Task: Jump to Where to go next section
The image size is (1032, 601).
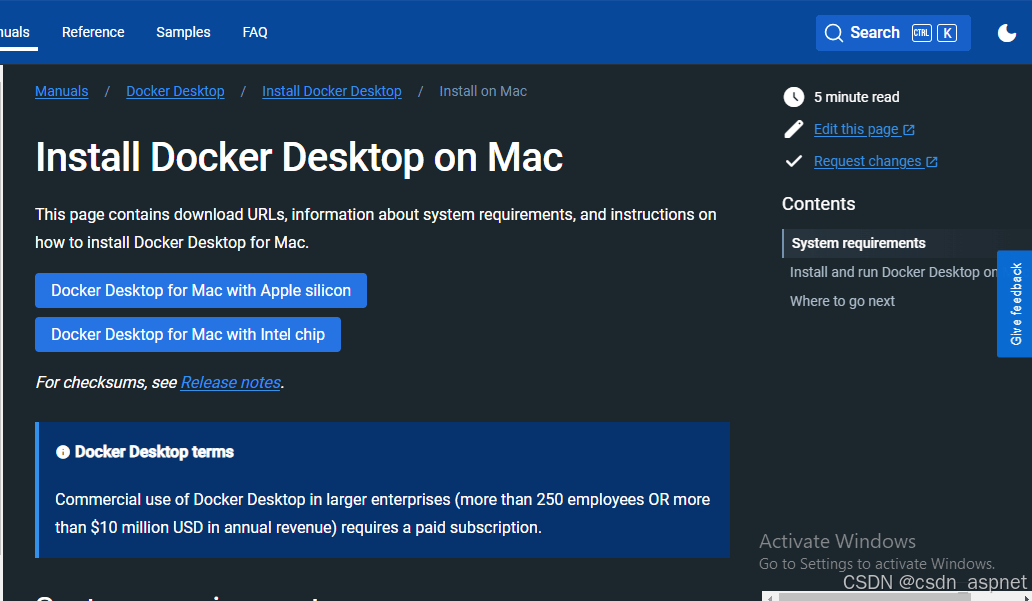Action: 842,301
